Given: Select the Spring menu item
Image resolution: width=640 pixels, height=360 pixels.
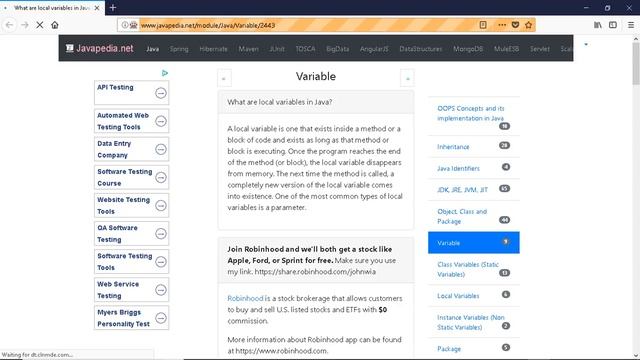Looking at the screenshot, I should click(x=179, y=49).
